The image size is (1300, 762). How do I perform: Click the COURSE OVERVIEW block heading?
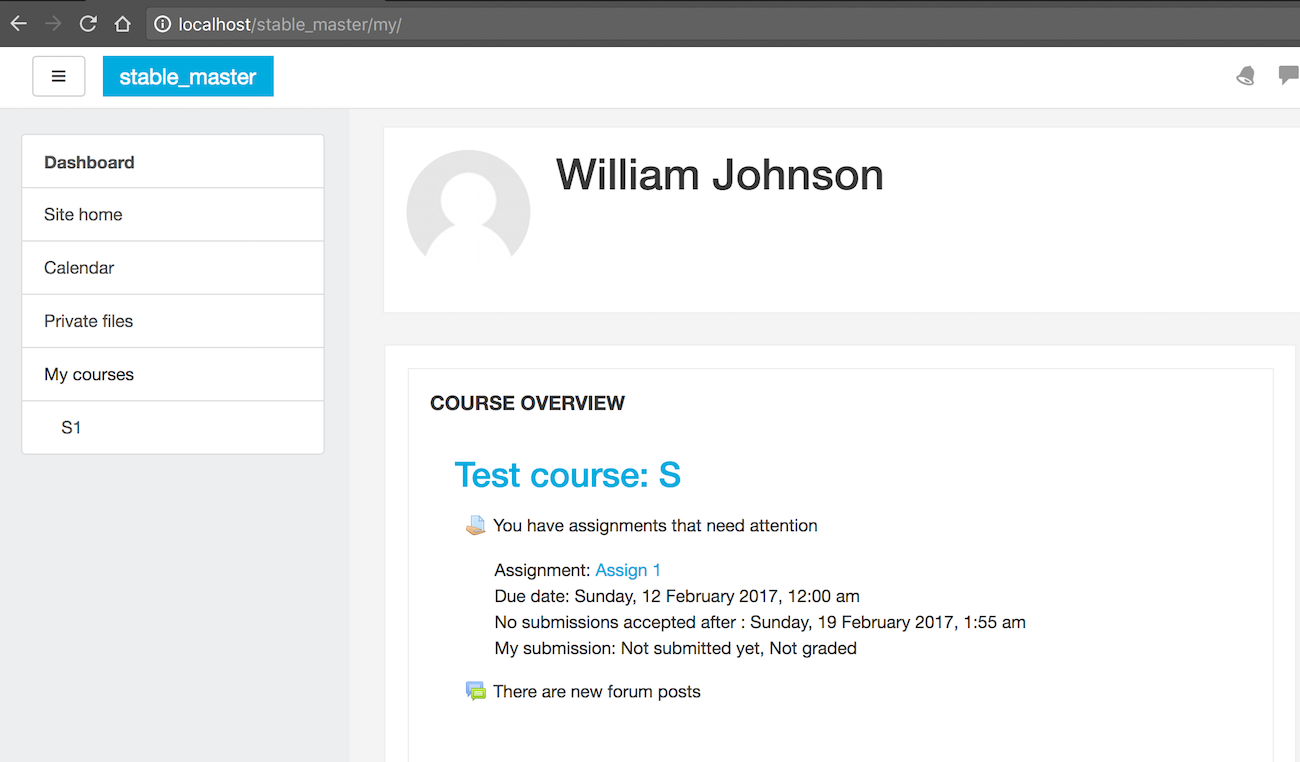[527, 403]
